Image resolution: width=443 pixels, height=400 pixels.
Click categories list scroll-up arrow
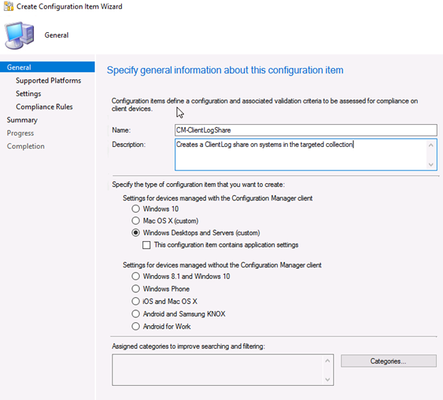tap(327, 361)
